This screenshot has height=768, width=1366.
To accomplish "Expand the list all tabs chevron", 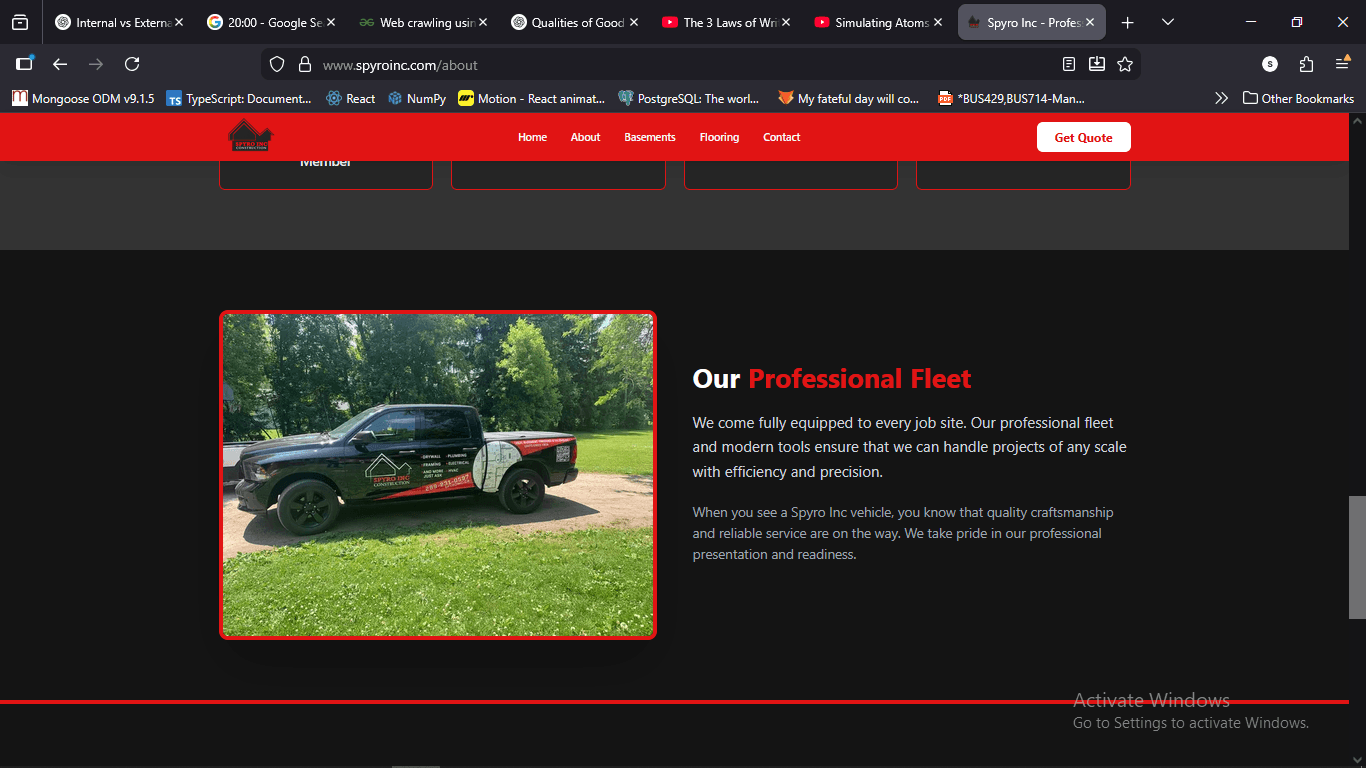I will click(1168, 22).
